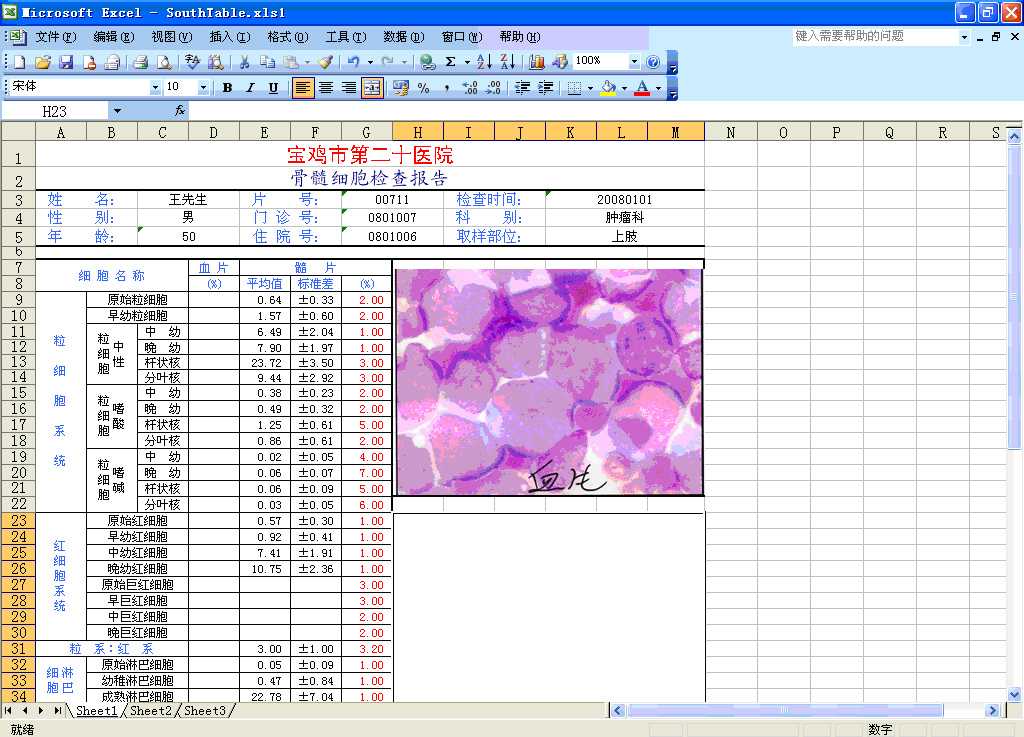Decrease decimal places

click(x=494, y=88)
